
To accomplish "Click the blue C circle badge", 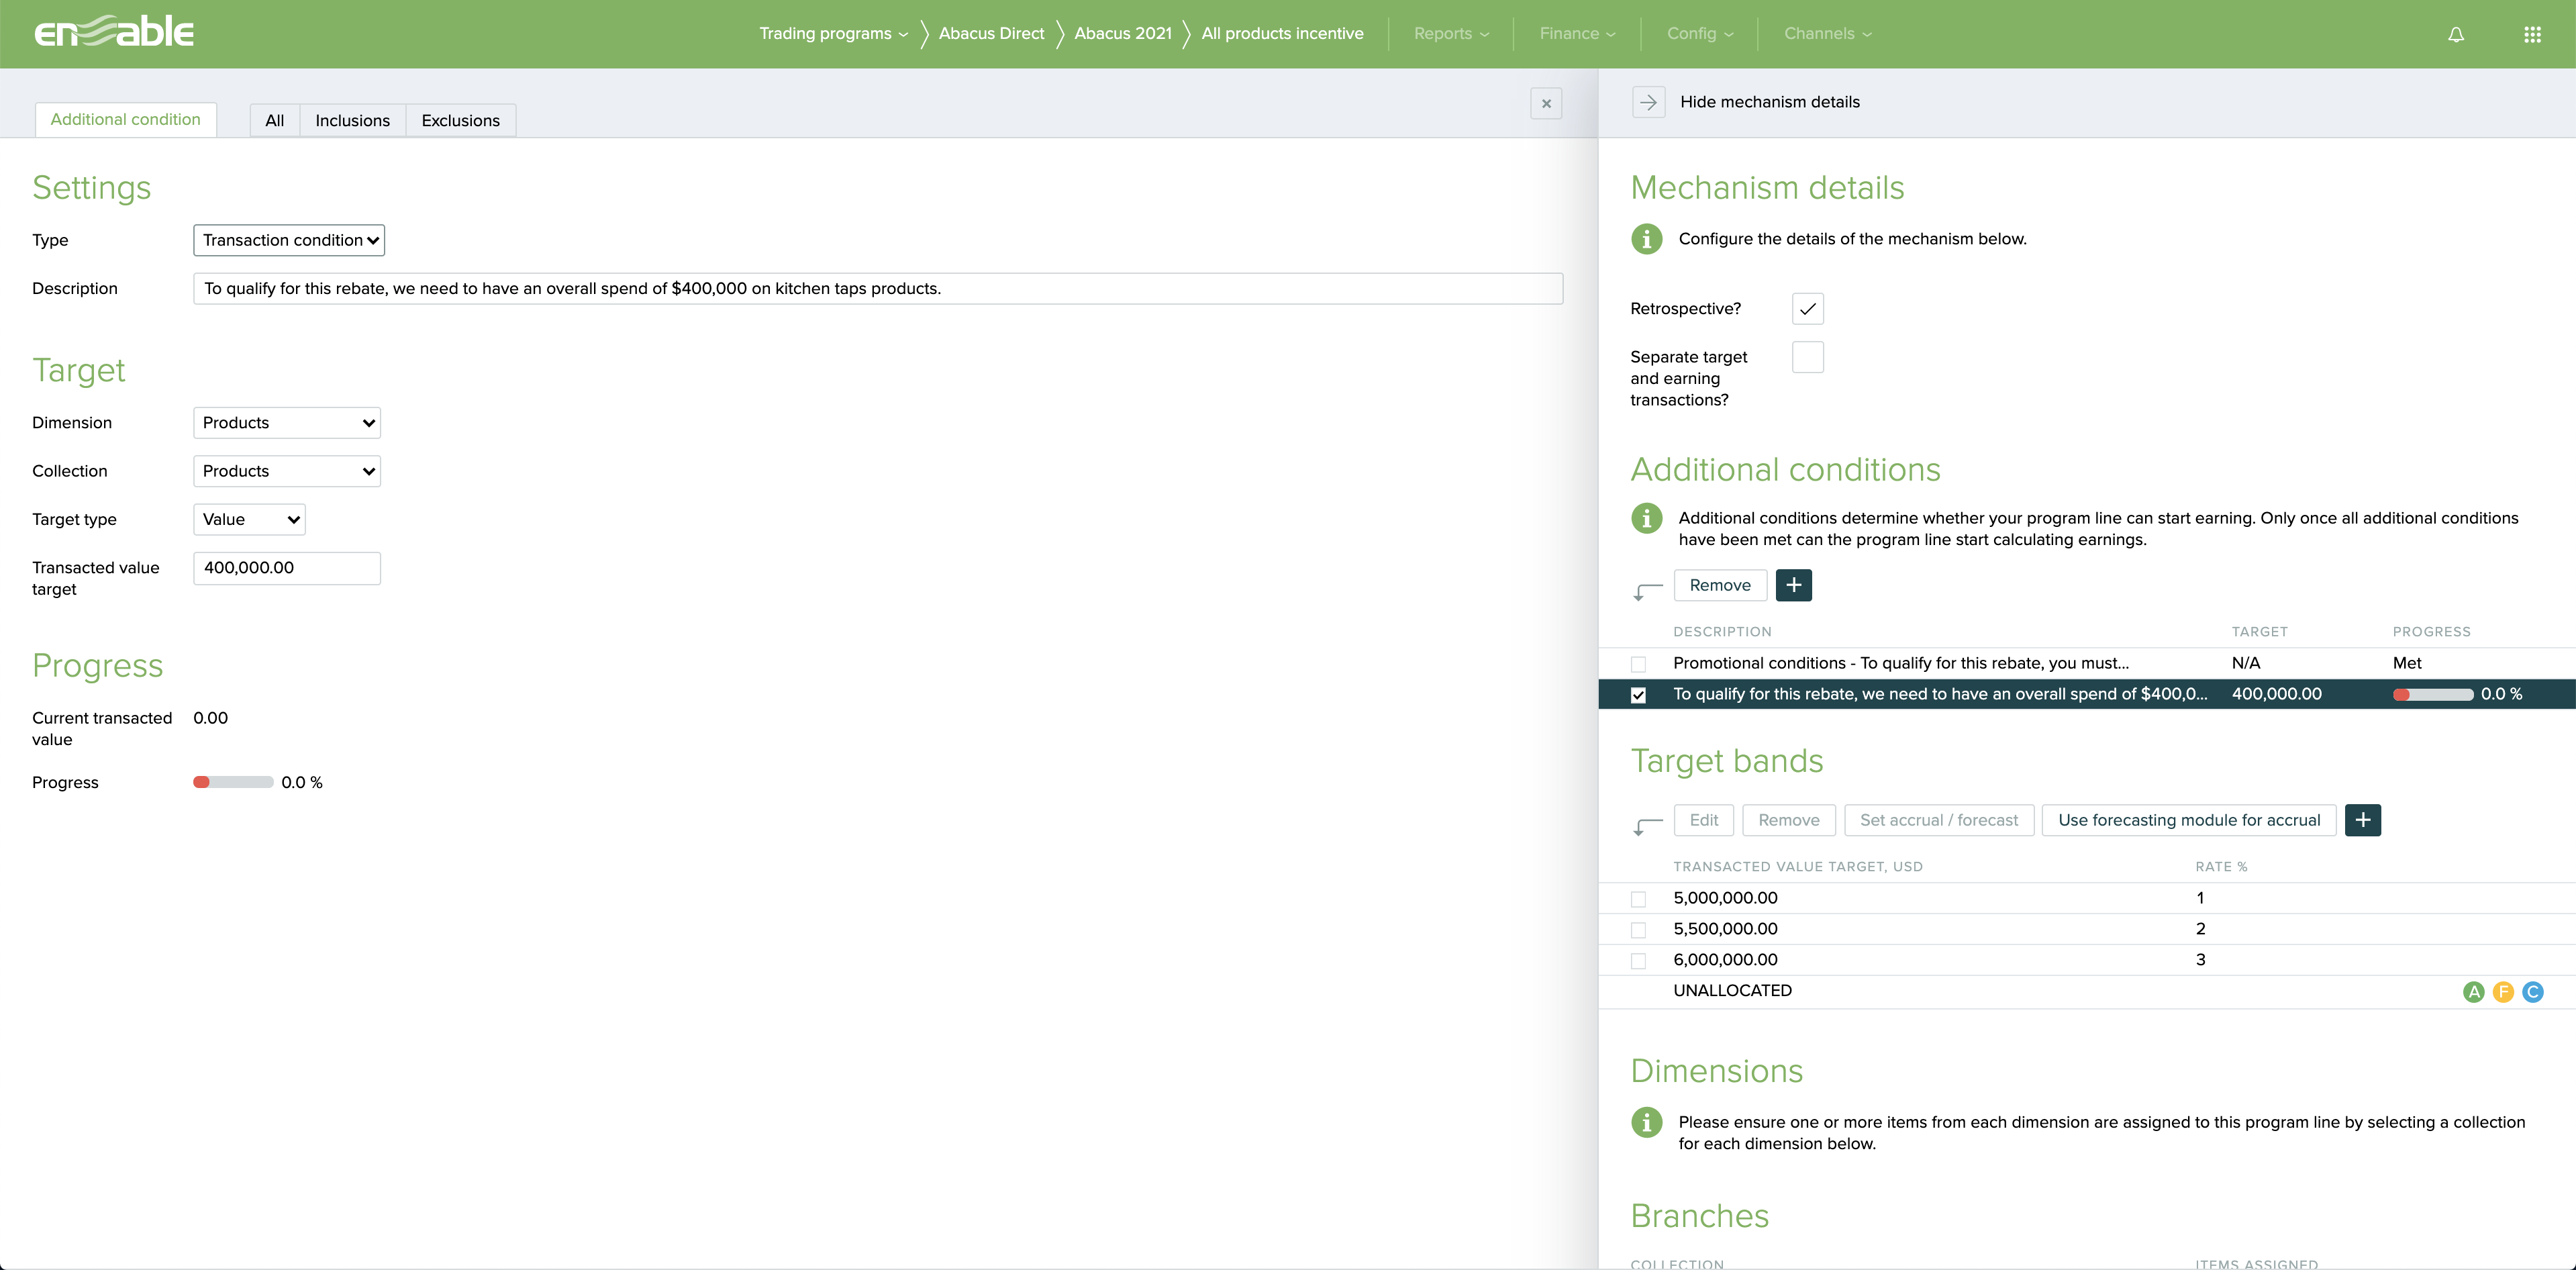I will (2532, 992).
